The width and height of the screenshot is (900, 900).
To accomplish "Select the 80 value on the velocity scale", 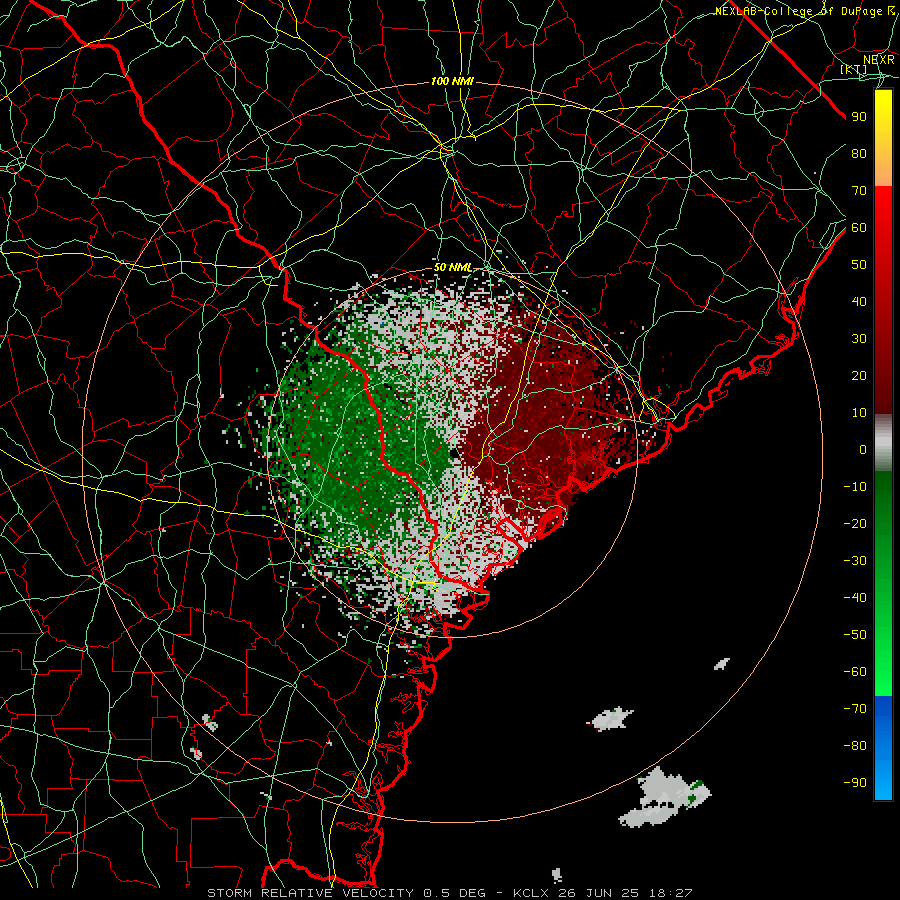I will (859, 153).
